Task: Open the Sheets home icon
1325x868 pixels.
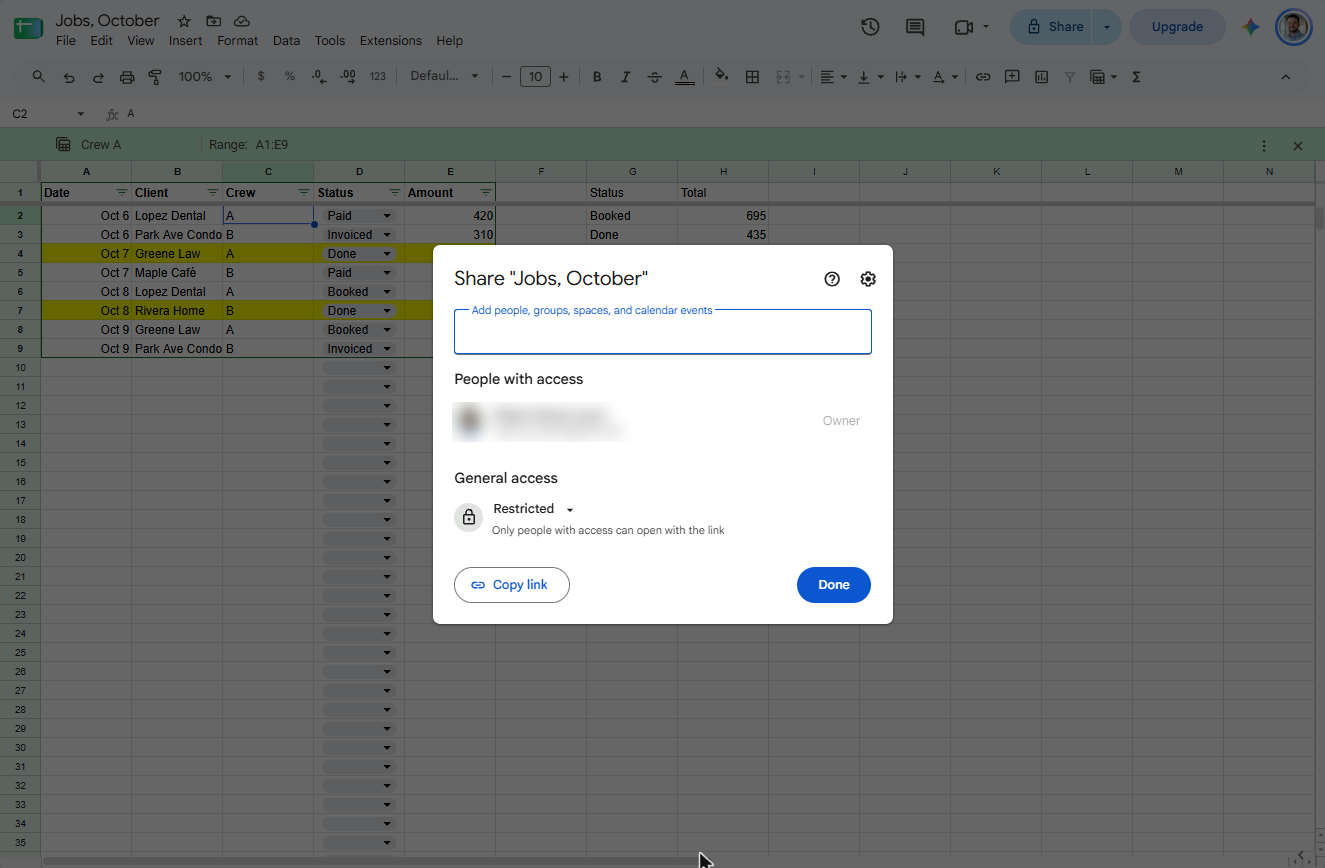Action: point(28,29)
